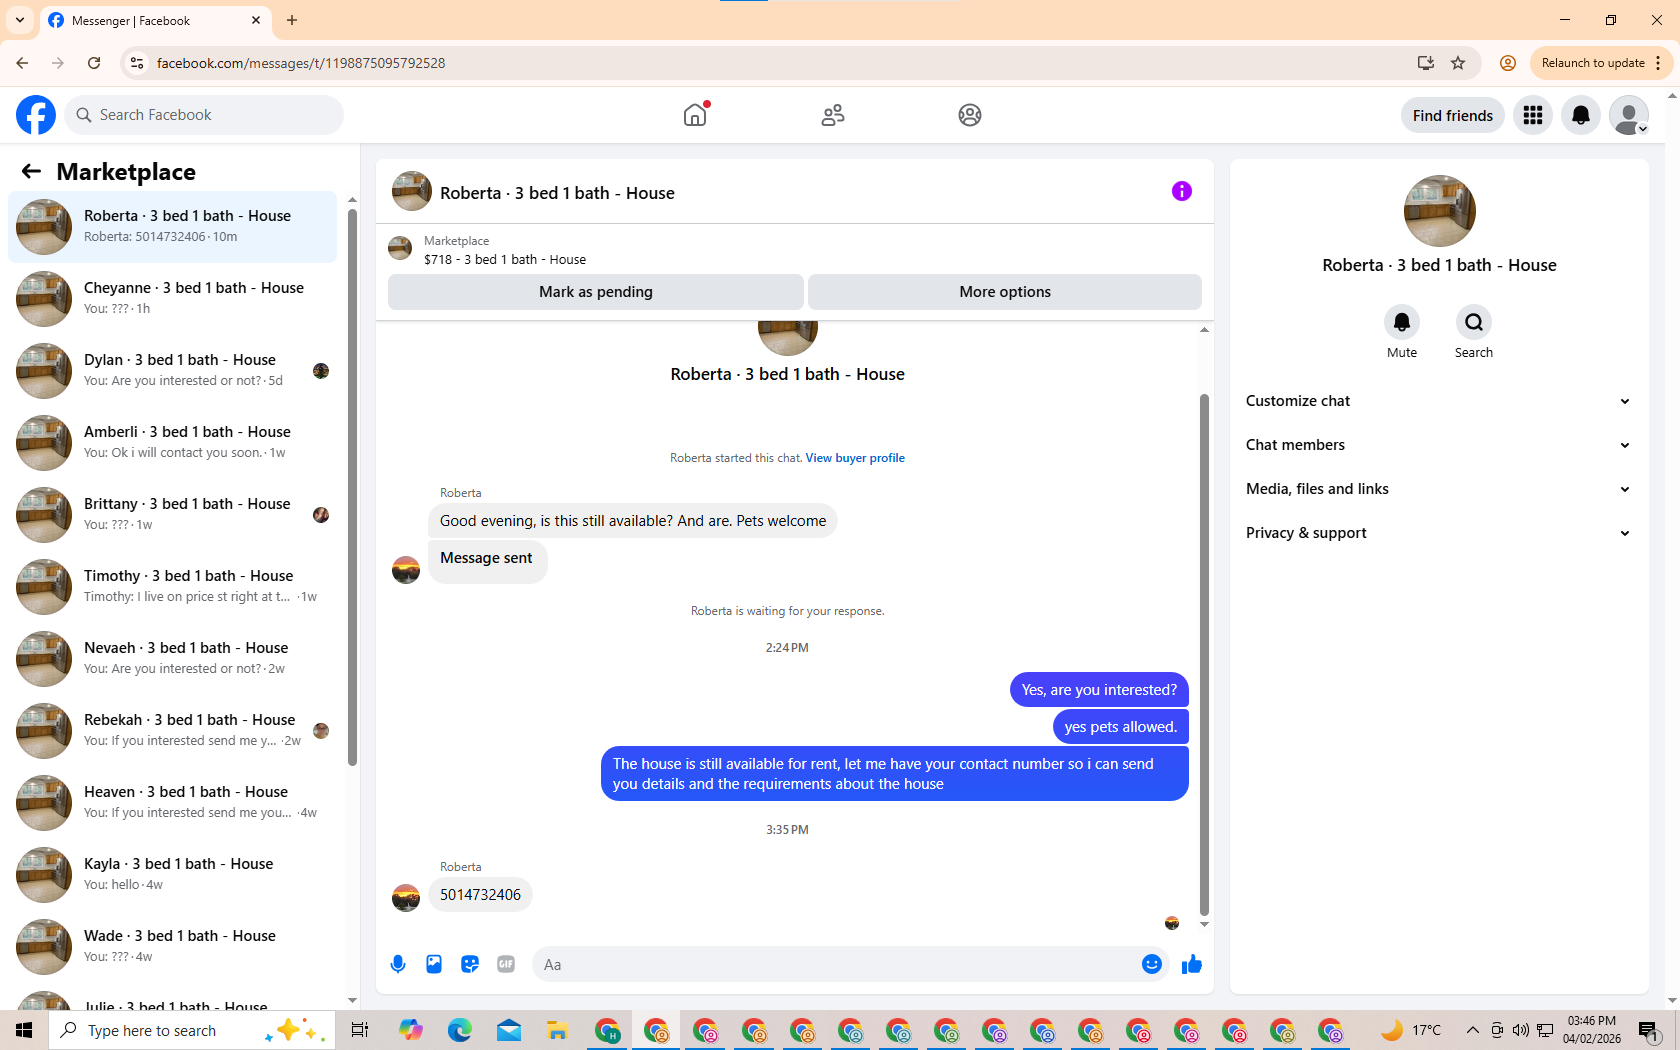The image size is (1680, 1050).
Task: Send a thumbs-up like
Action: [x=1192, y=964]
